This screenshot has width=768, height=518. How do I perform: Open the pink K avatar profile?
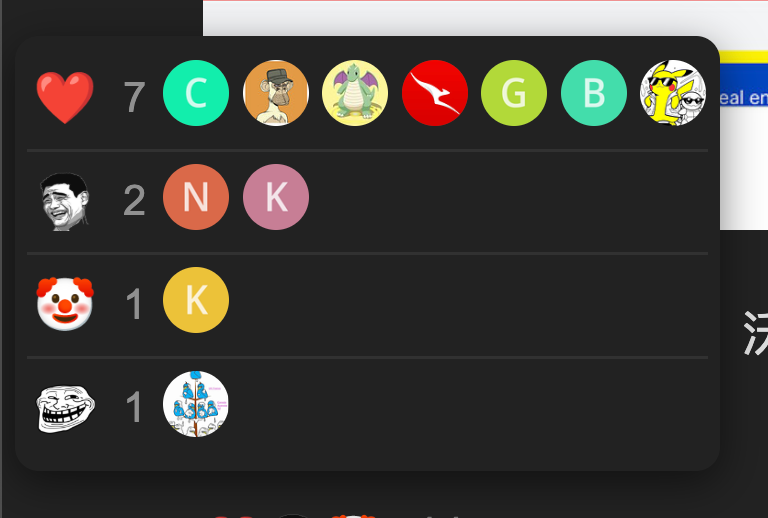tap(276, 197)
